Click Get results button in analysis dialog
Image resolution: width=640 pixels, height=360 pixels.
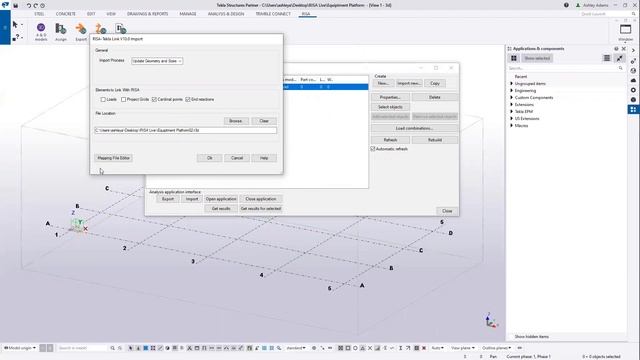(221, 209)
